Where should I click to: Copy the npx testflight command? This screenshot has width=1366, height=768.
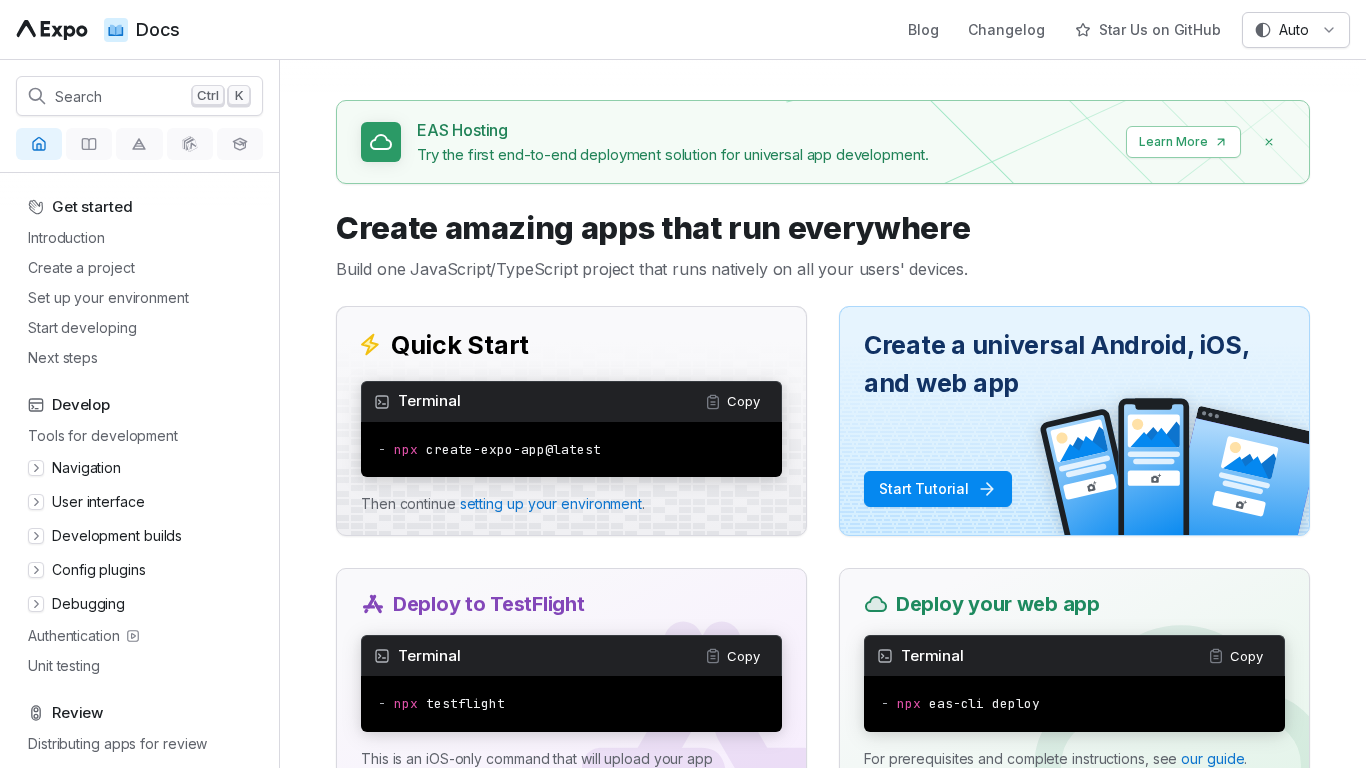coord(733,656)
